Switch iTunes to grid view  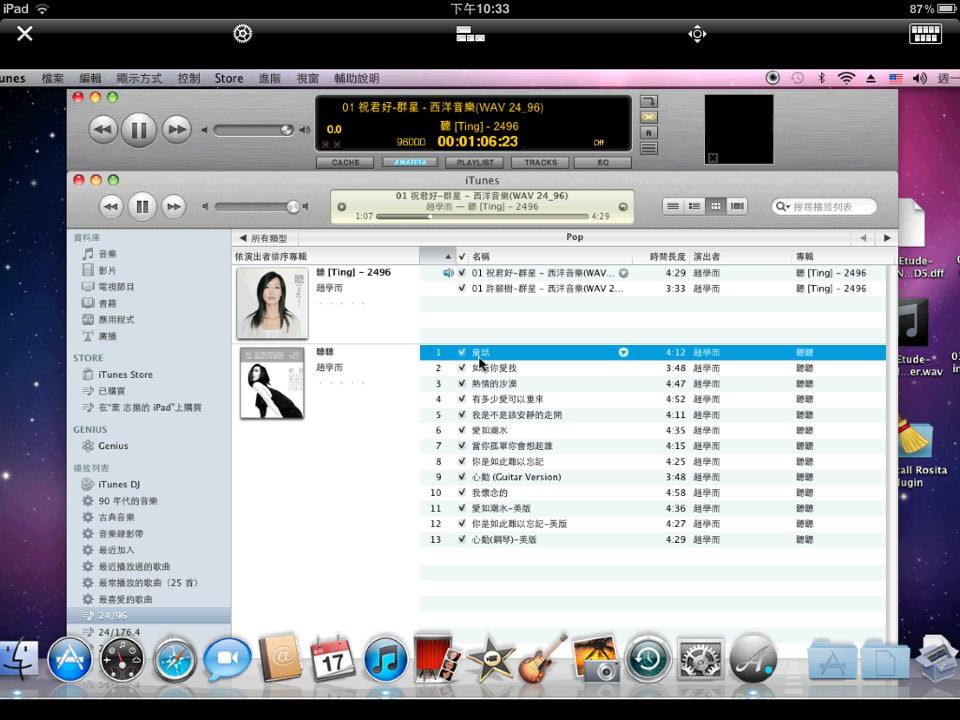pyautogui.click(x=715, y=206)
